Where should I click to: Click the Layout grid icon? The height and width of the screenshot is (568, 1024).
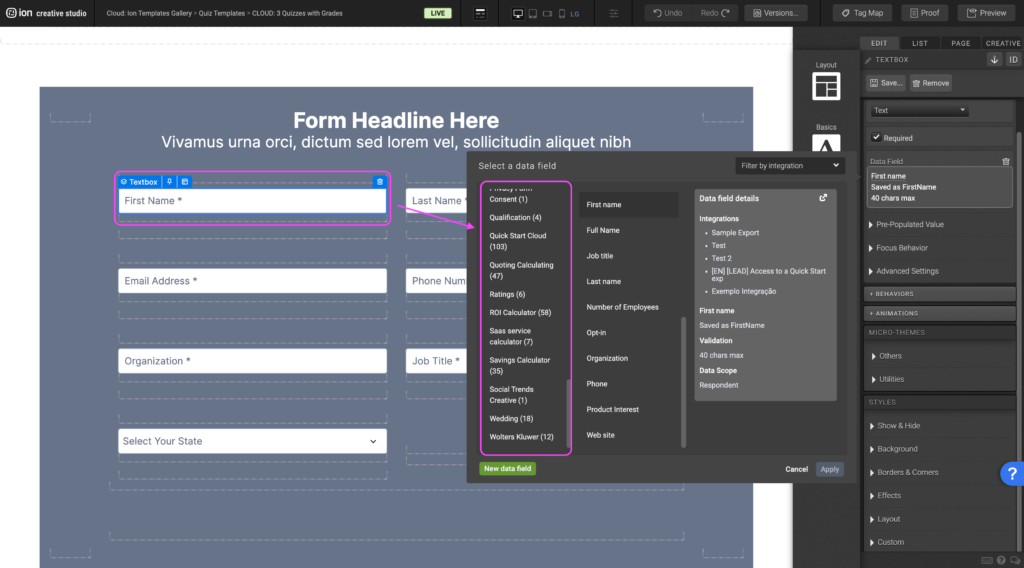pyautogui.click(x=826, y=87)
